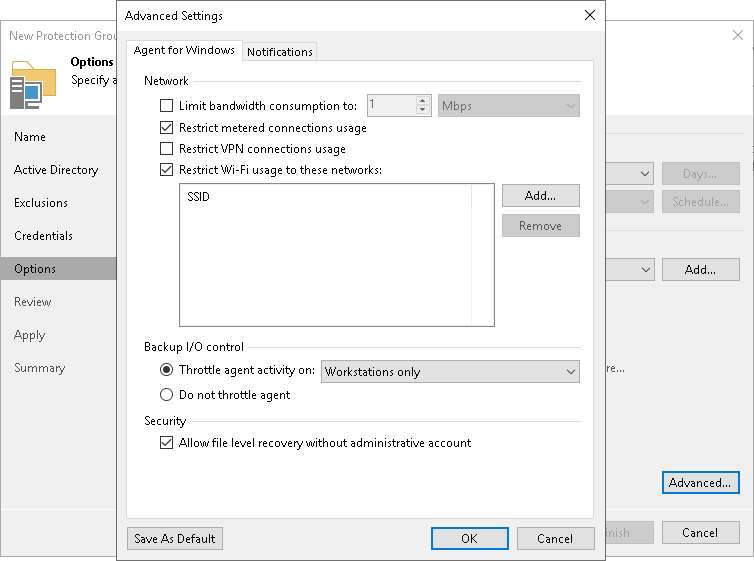754x561 pixels.
Task: Click the Schedule button in wizard window
Action: (701, 202)
